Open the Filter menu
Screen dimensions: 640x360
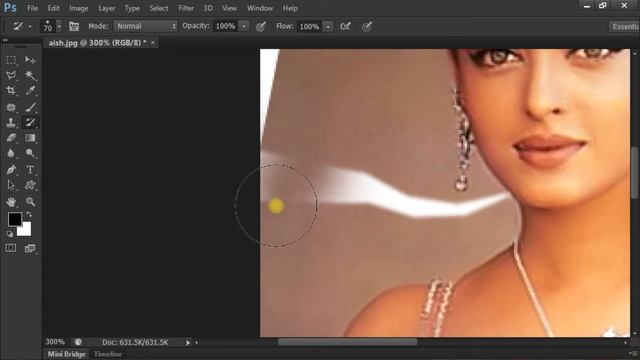click(x=186, y=8)
